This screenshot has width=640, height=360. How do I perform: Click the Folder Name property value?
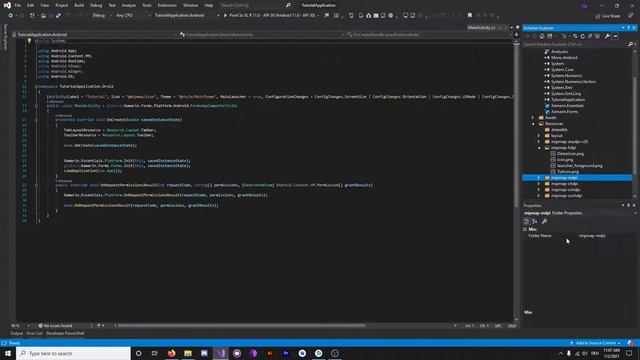point(592,236)
